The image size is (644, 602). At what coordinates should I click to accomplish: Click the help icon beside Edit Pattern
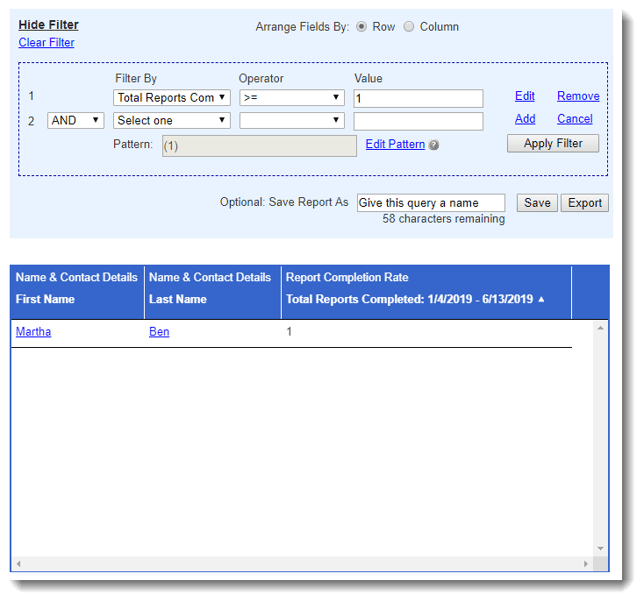[434, 145]
